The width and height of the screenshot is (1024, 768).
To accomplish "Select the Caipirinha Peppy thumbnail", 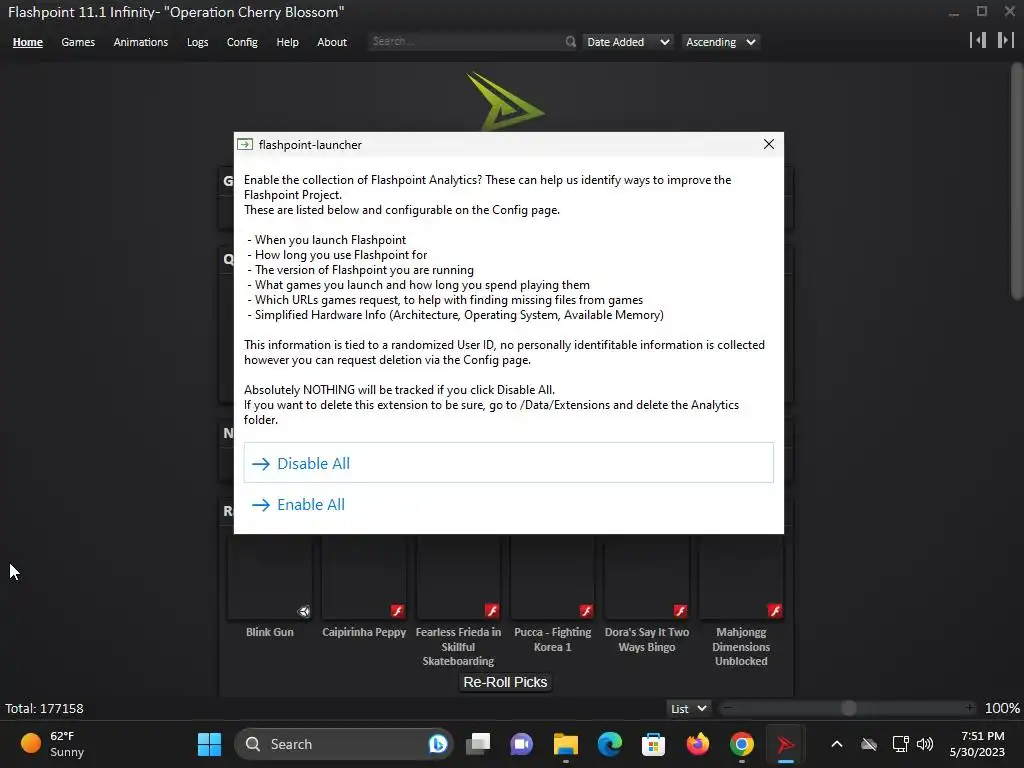I will 364,577.
